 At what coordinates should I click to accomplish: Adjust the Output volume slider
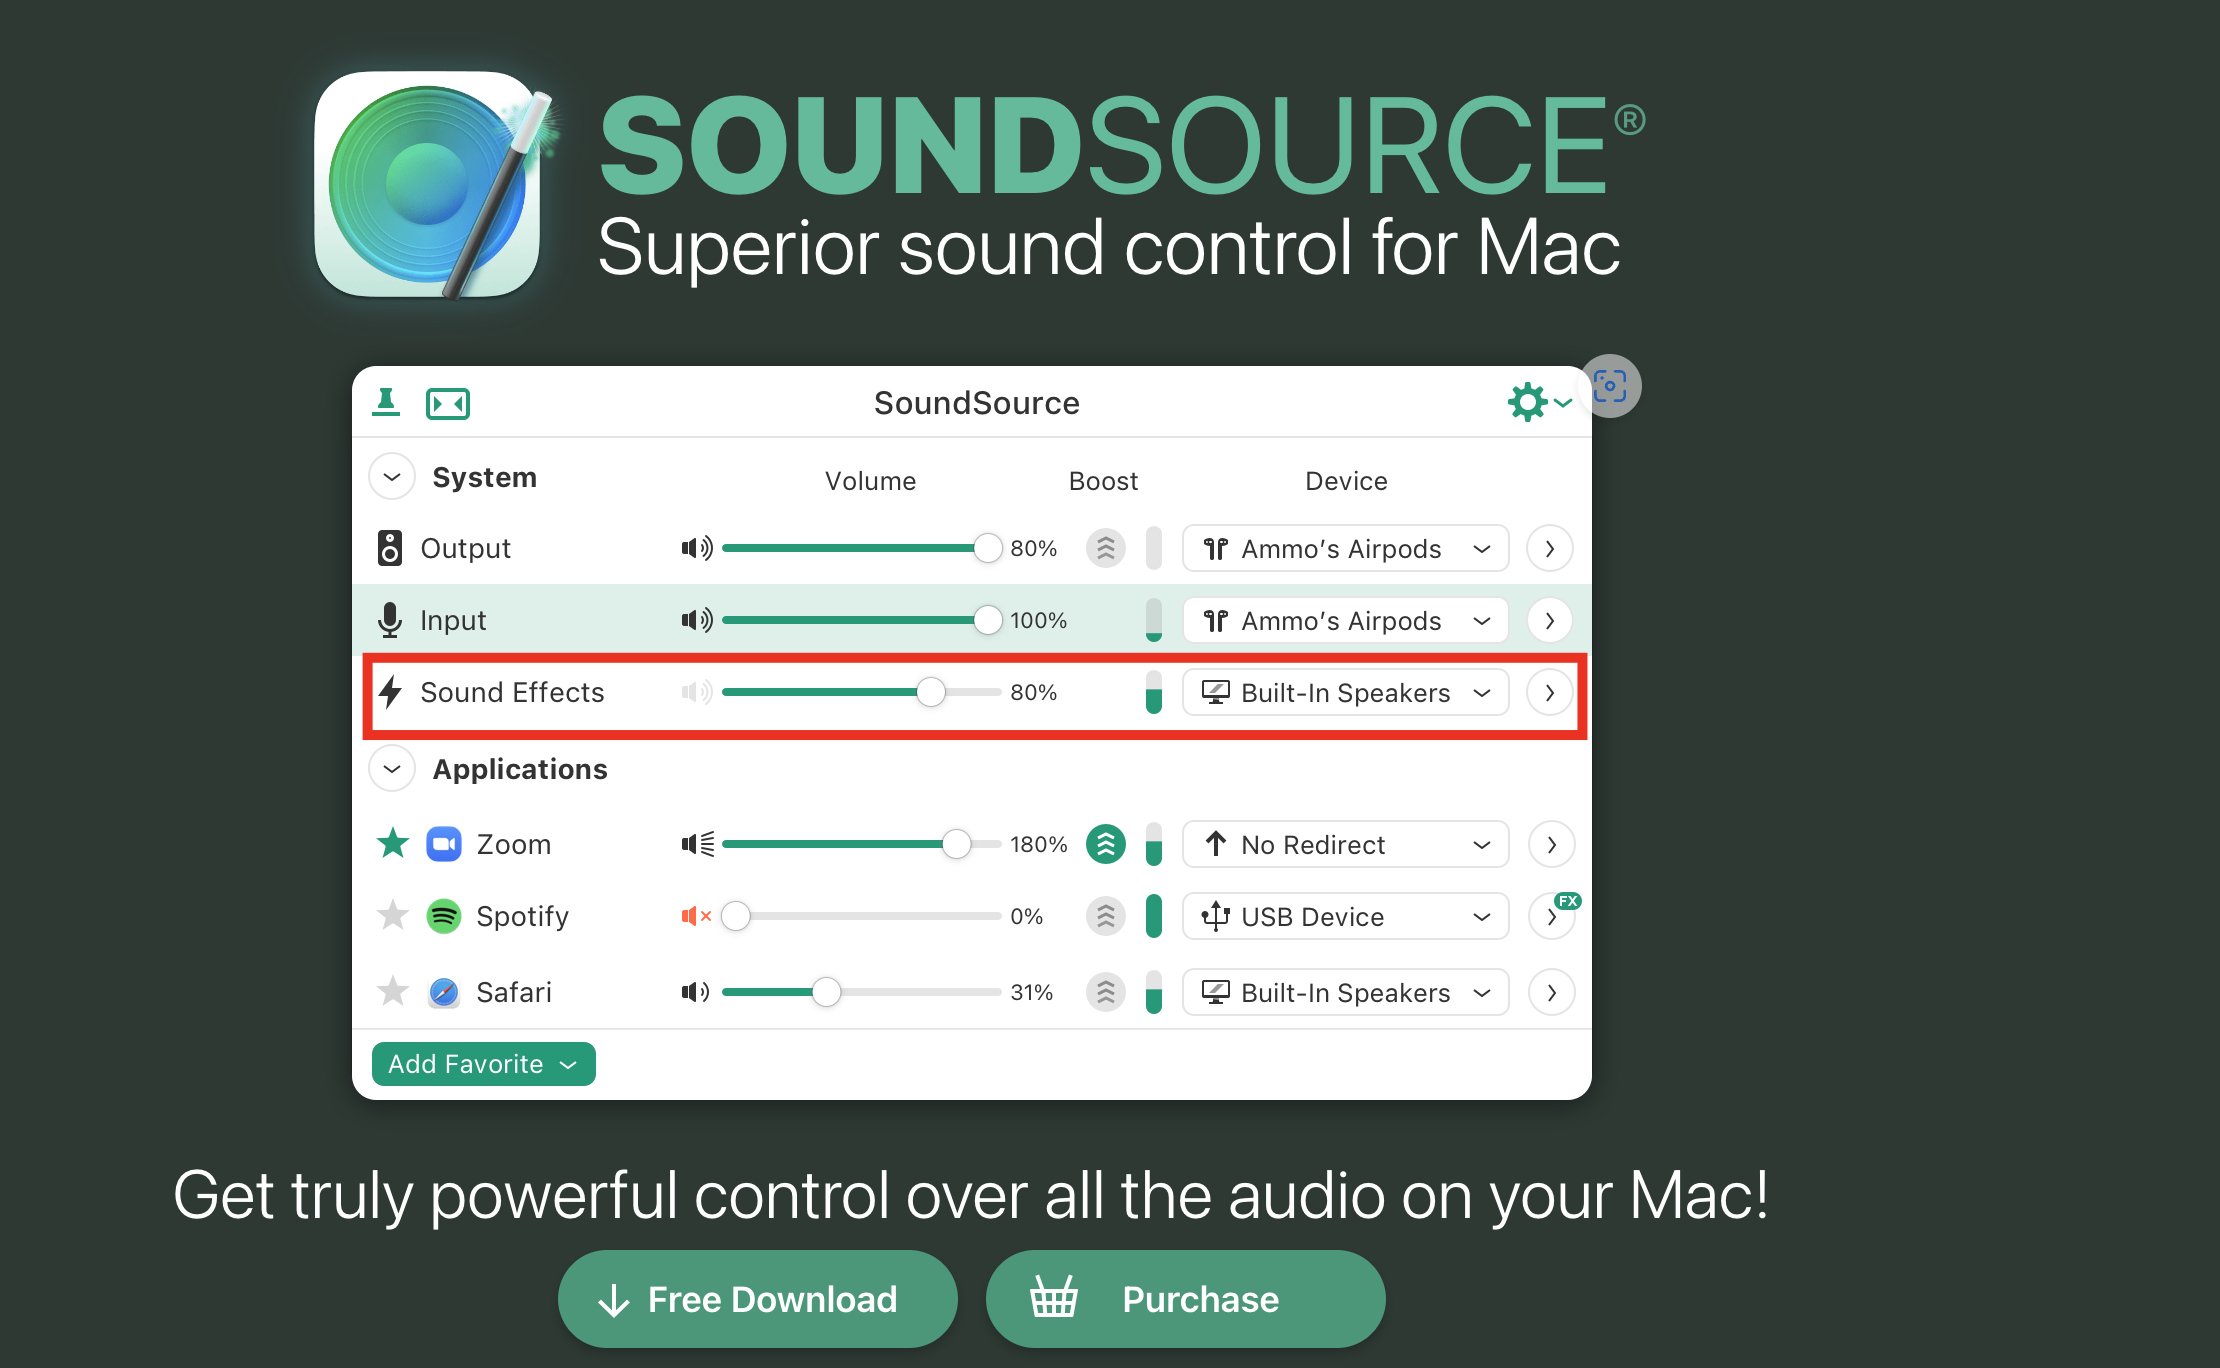click(x=861, y=548)
